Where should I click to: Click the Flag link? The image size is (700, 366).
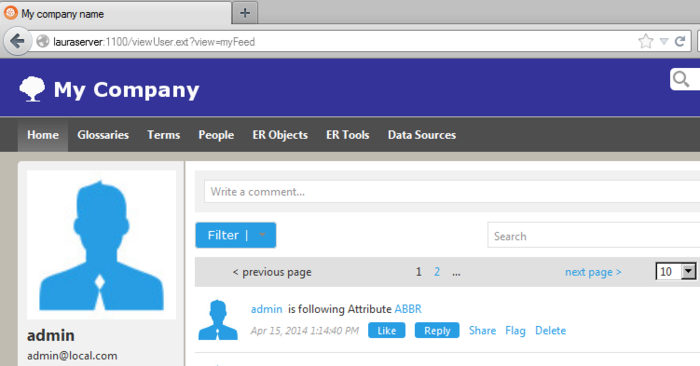(x=515, y=330)
